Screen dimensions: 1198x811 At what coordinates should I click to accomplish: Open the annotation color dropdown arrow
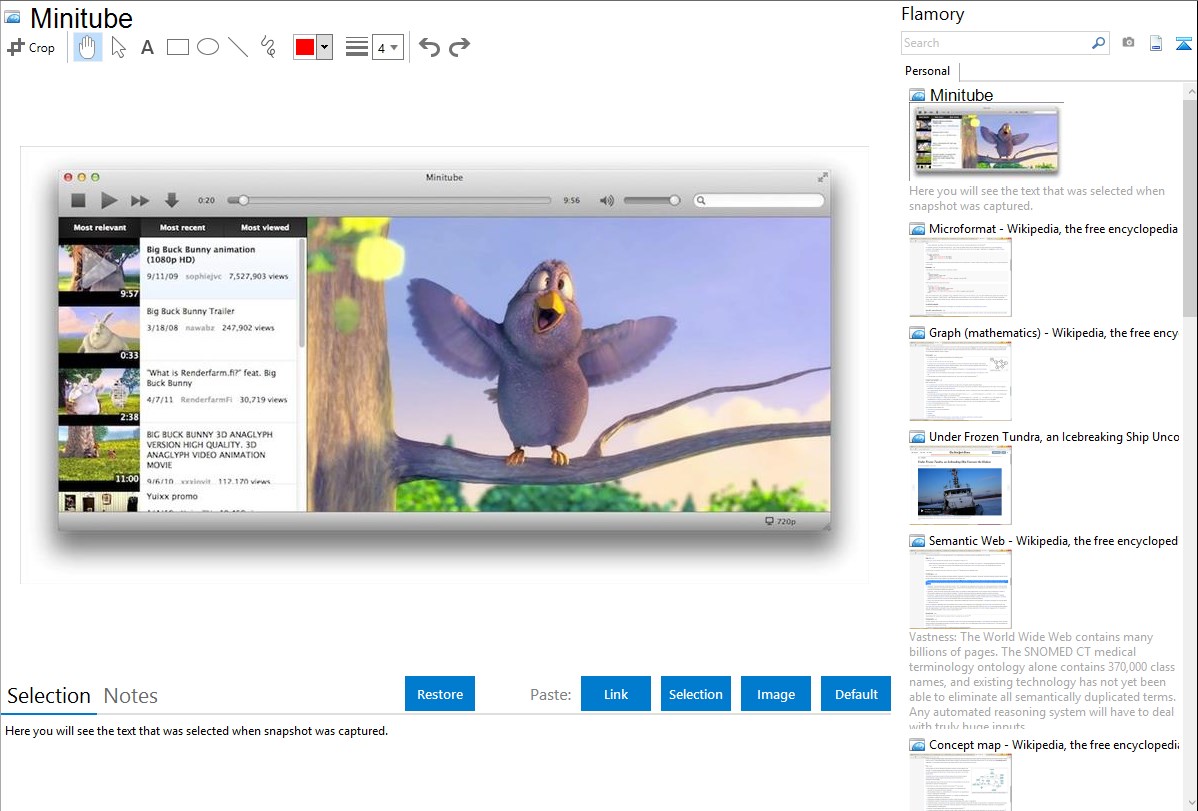tap(325, 47)
